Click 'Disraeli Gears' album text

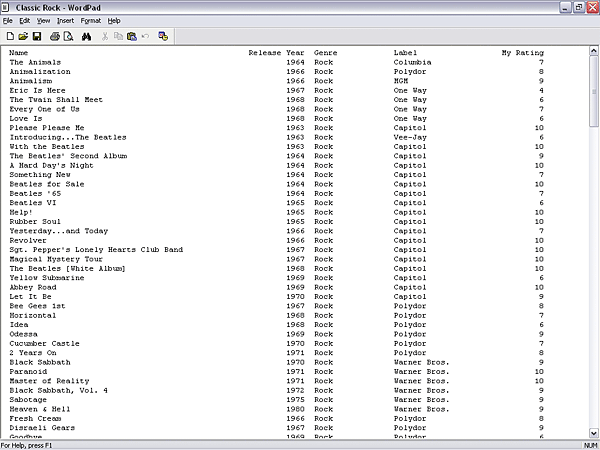[x=42, y=428]
